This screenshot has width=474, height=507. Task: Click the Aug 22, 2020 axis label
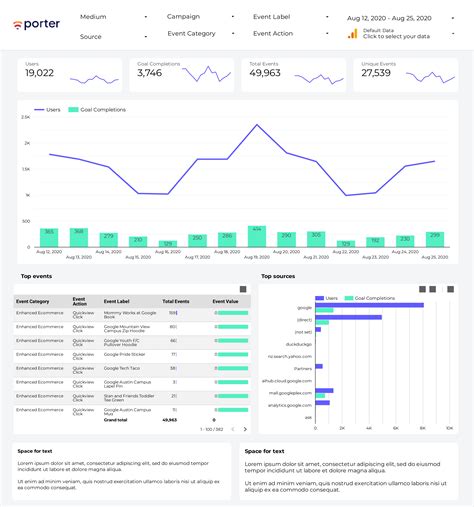pos(346,252)
